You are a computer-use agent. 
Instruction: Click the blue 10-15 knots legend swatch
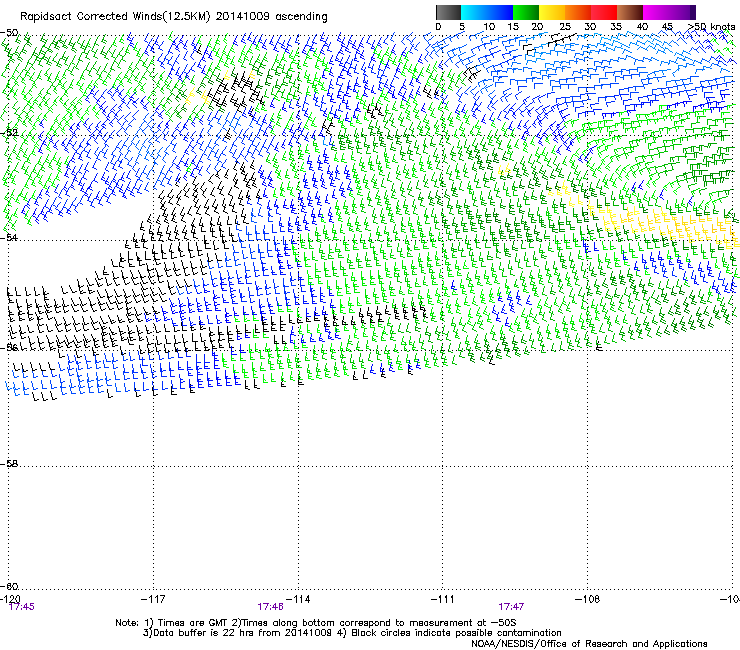500,12
